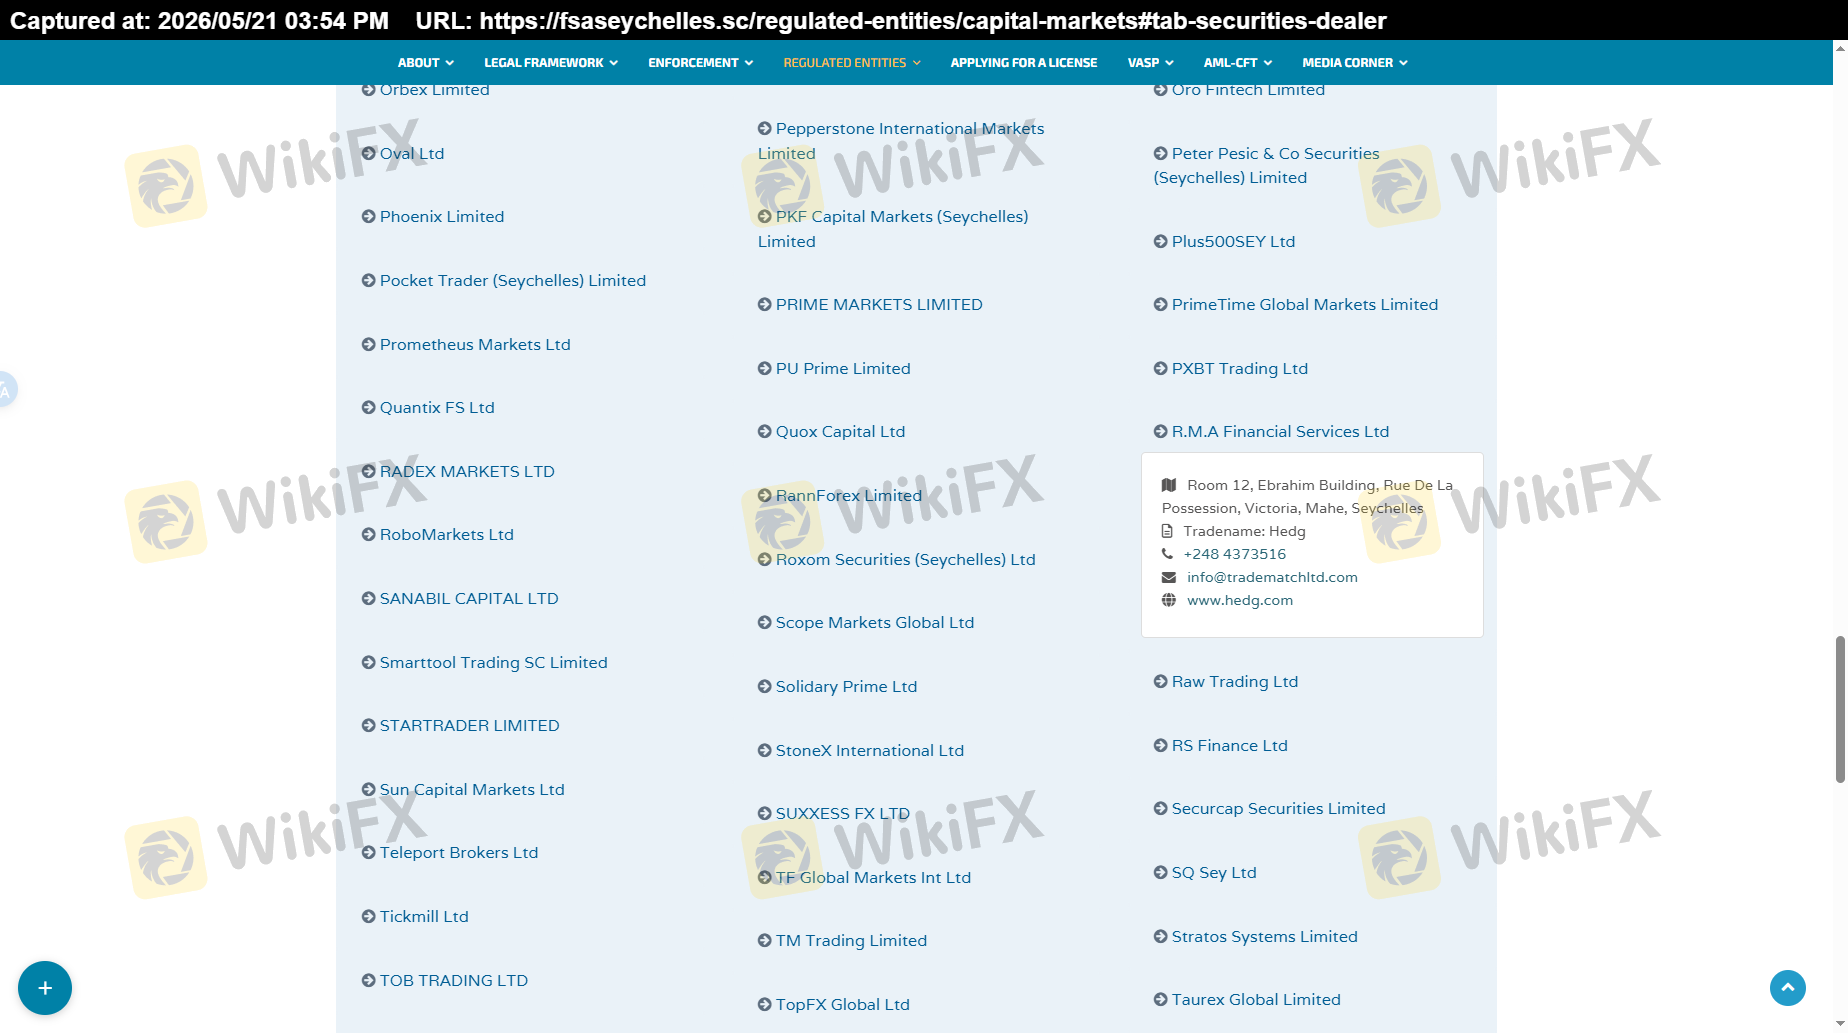The height and width of the screenshot is (1033, 1848).
Task: Go to Applying for a License page
Action: (1024, 62)
